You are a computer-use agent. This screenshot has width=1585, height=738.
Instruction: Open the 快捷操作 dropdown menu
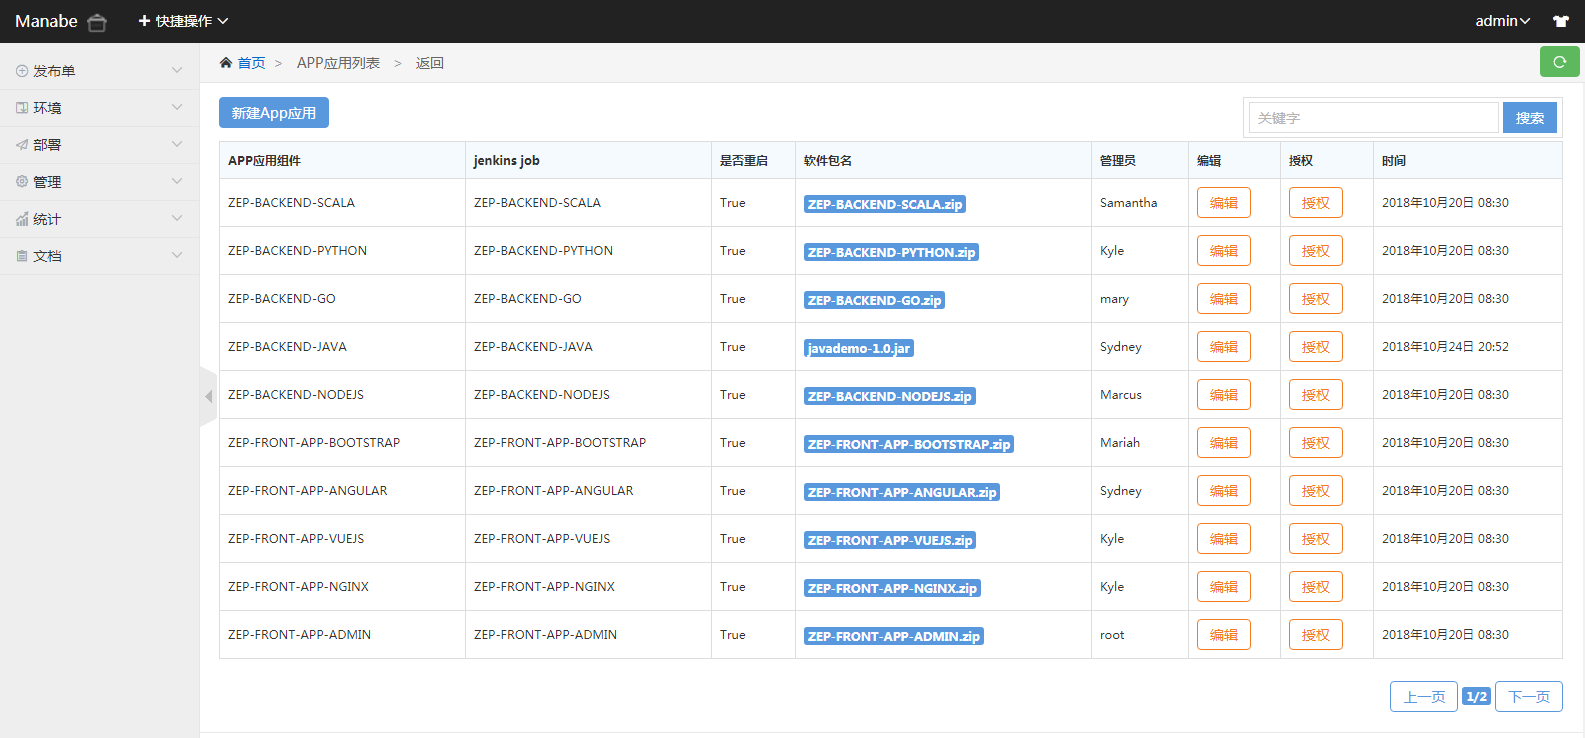pyautogui.click(x=184, y=21)
